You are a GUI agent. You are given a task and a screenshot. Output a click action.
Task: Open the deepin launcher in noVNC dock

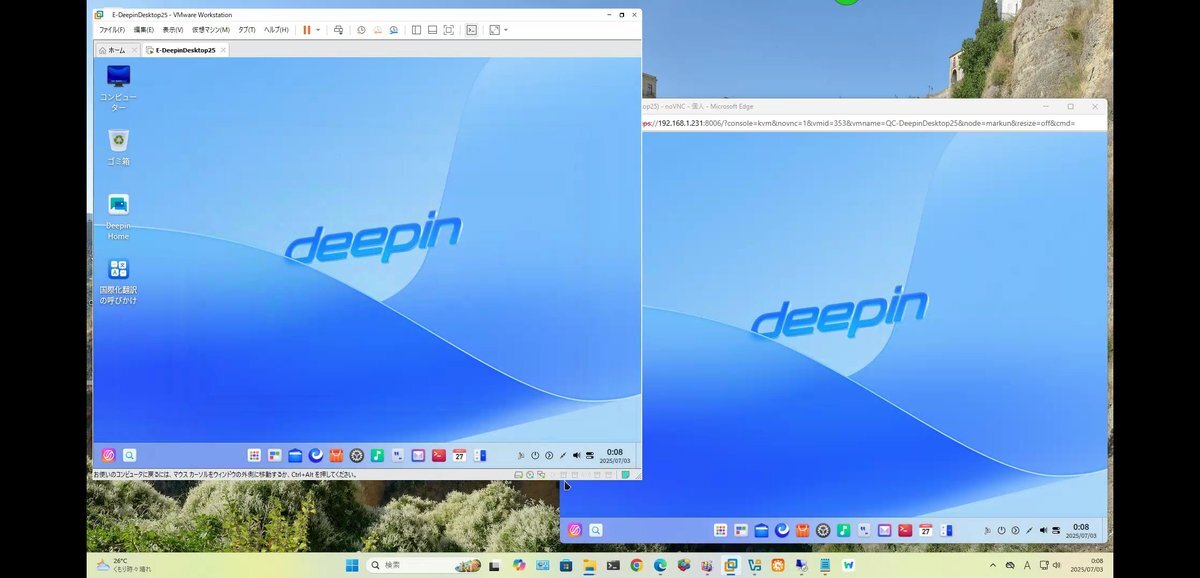[x=575, y=530]
